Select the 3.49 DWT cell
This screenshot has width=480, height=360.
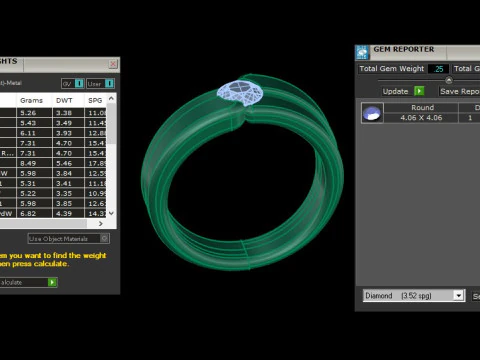pyautogui.click(x=68, y=123)
